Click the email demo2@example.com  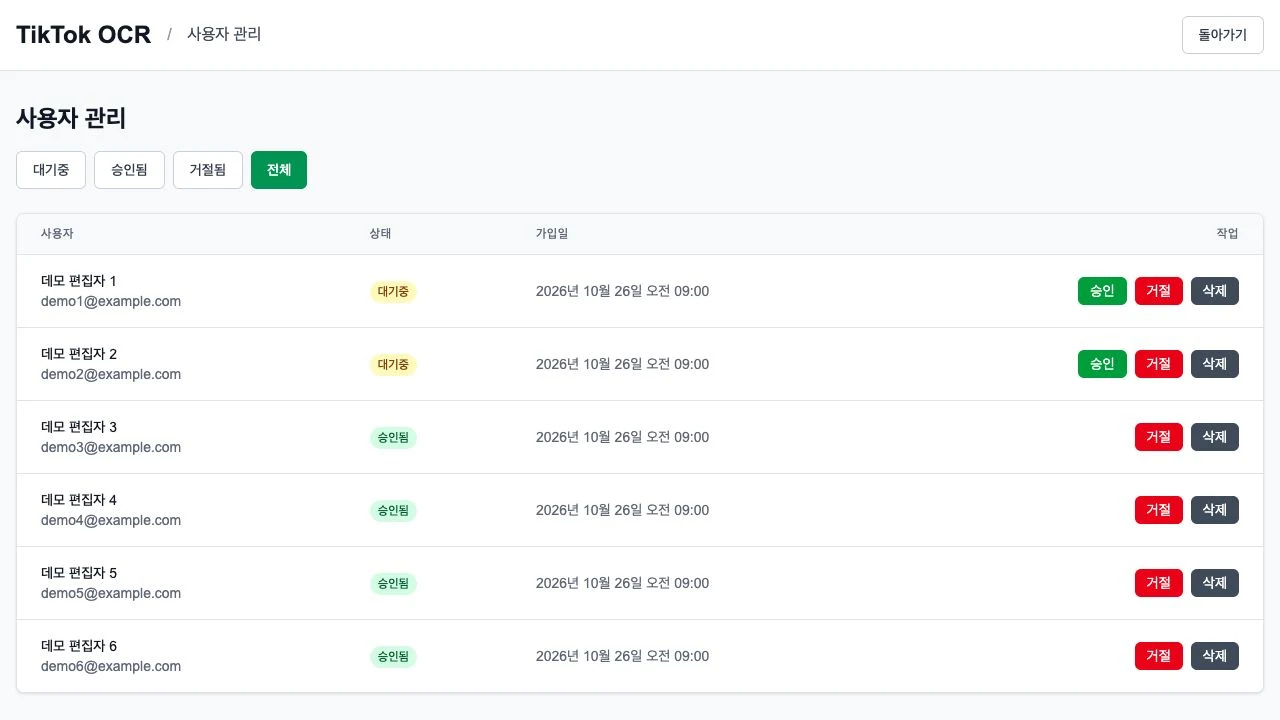click(x=111, y=374)
